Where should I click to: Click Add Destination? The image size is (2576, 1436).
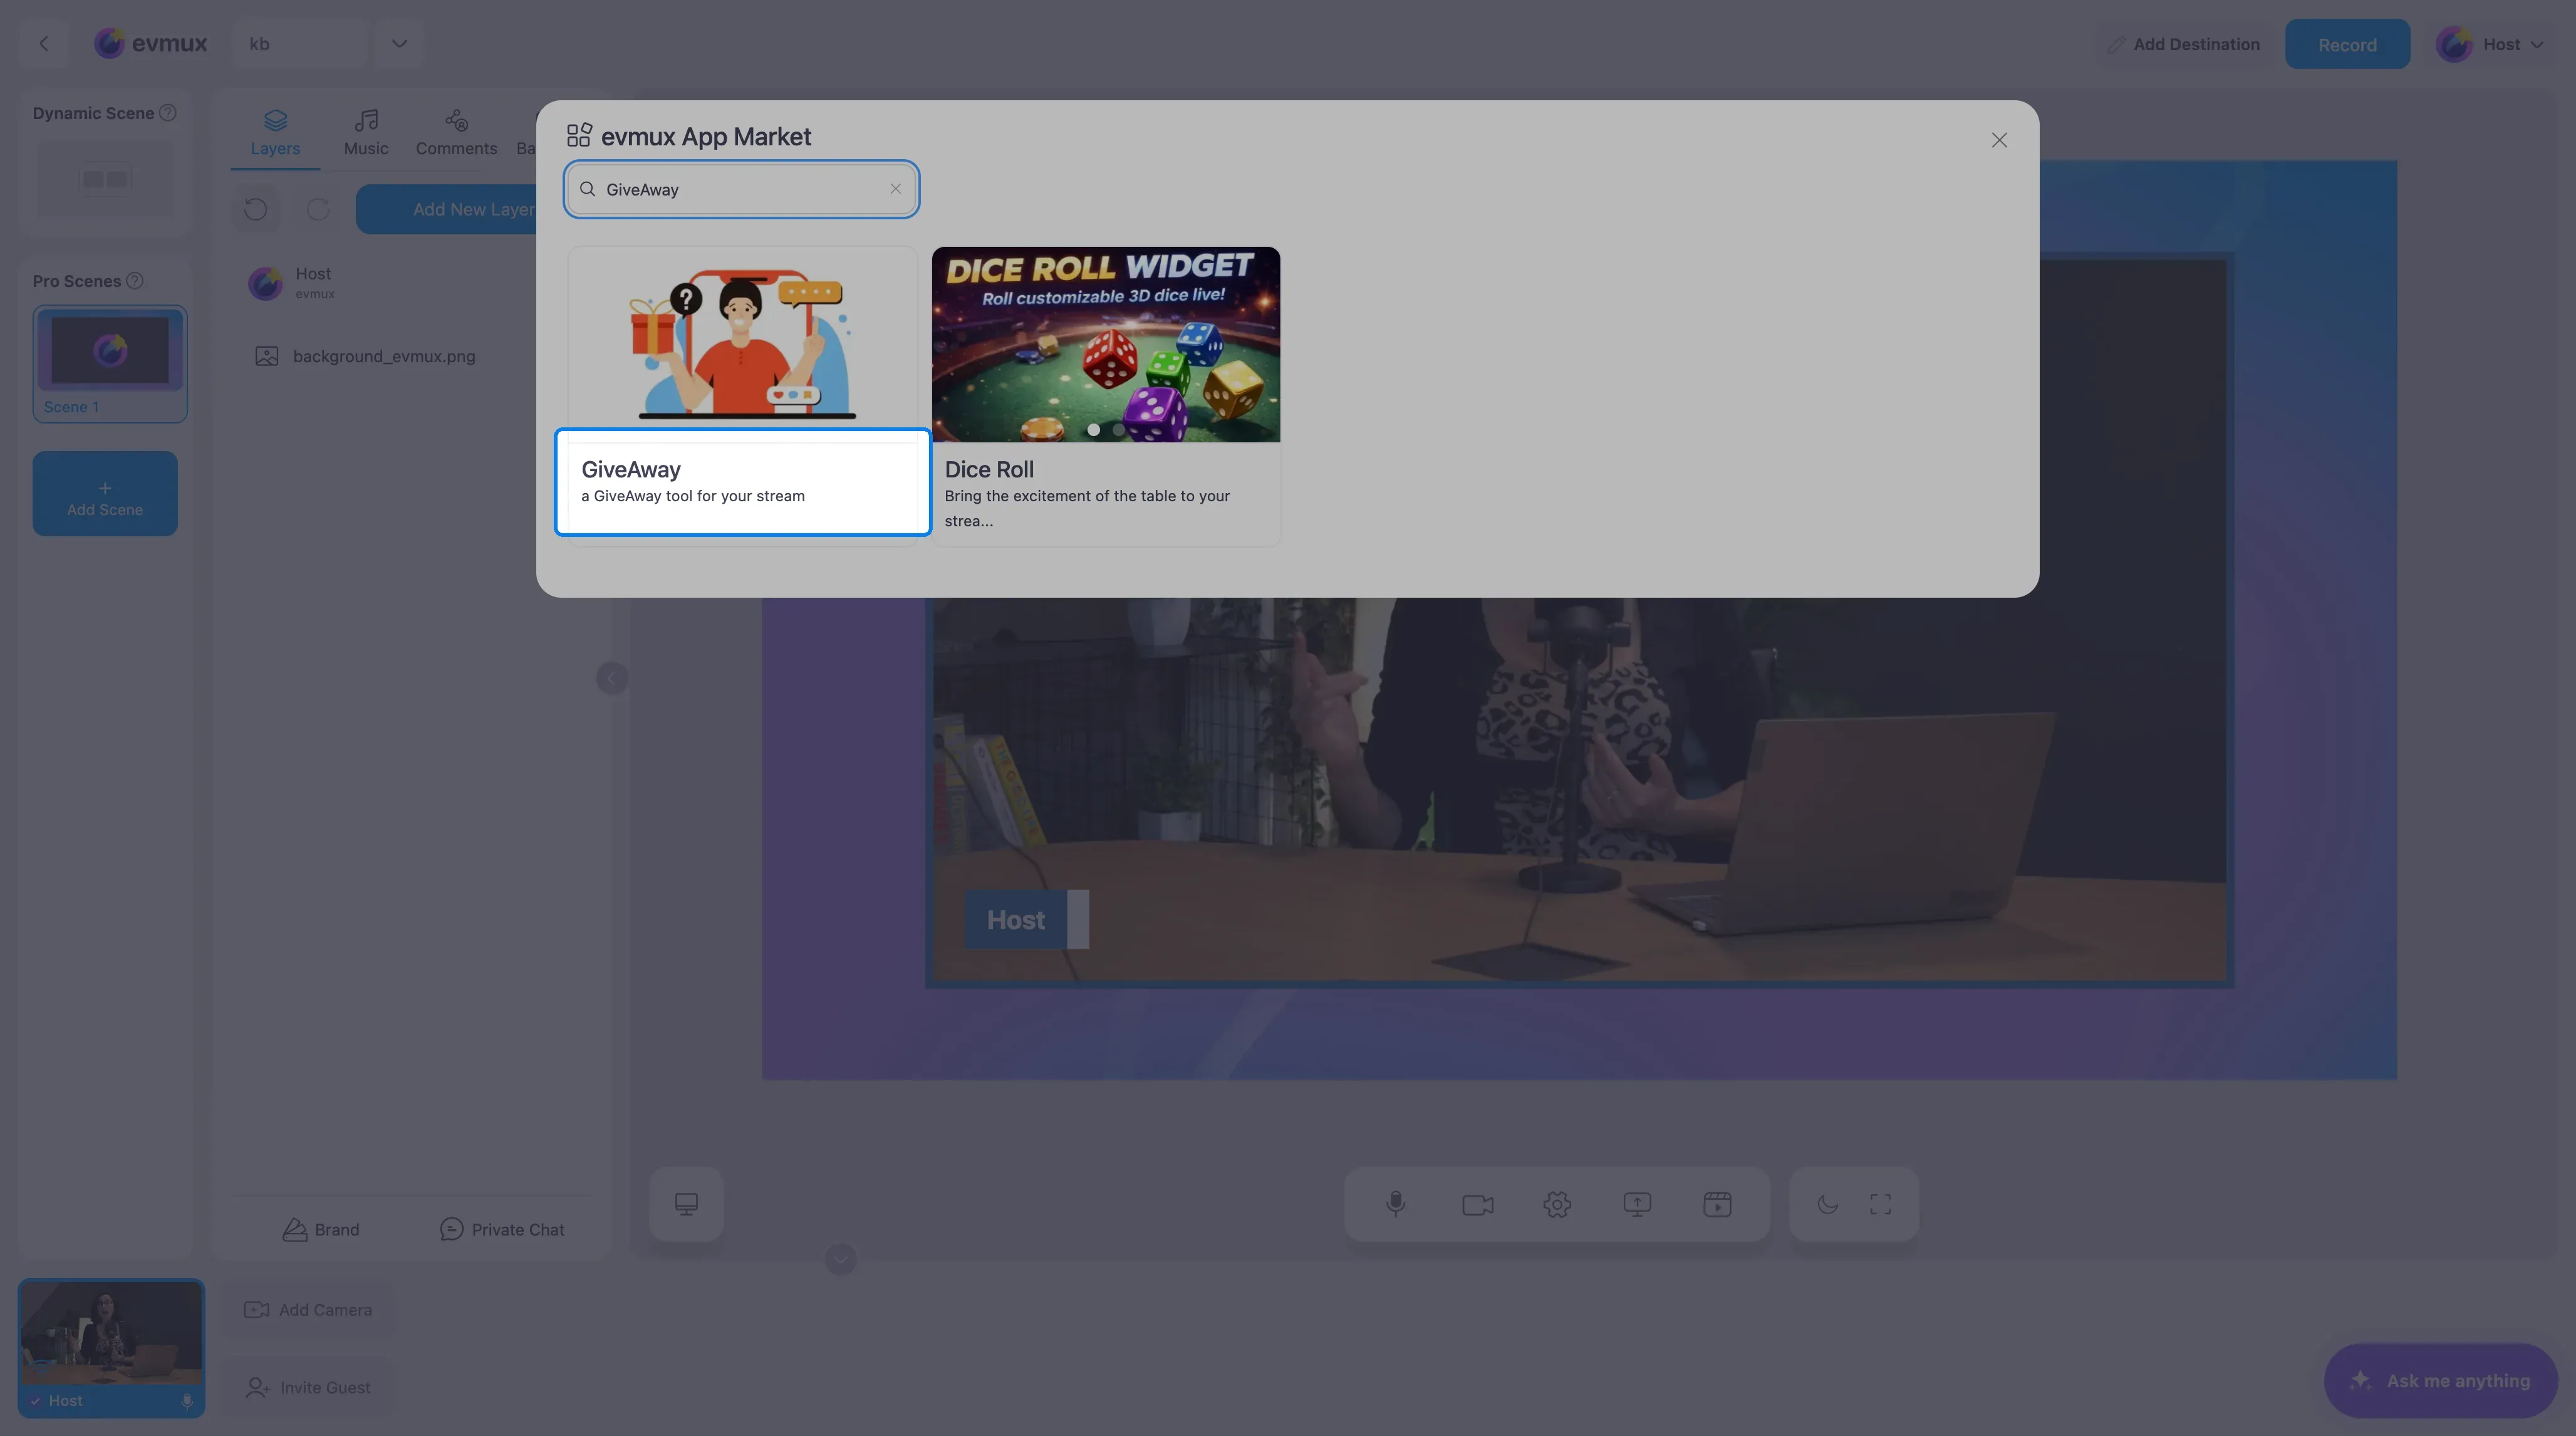(2184, 44)
